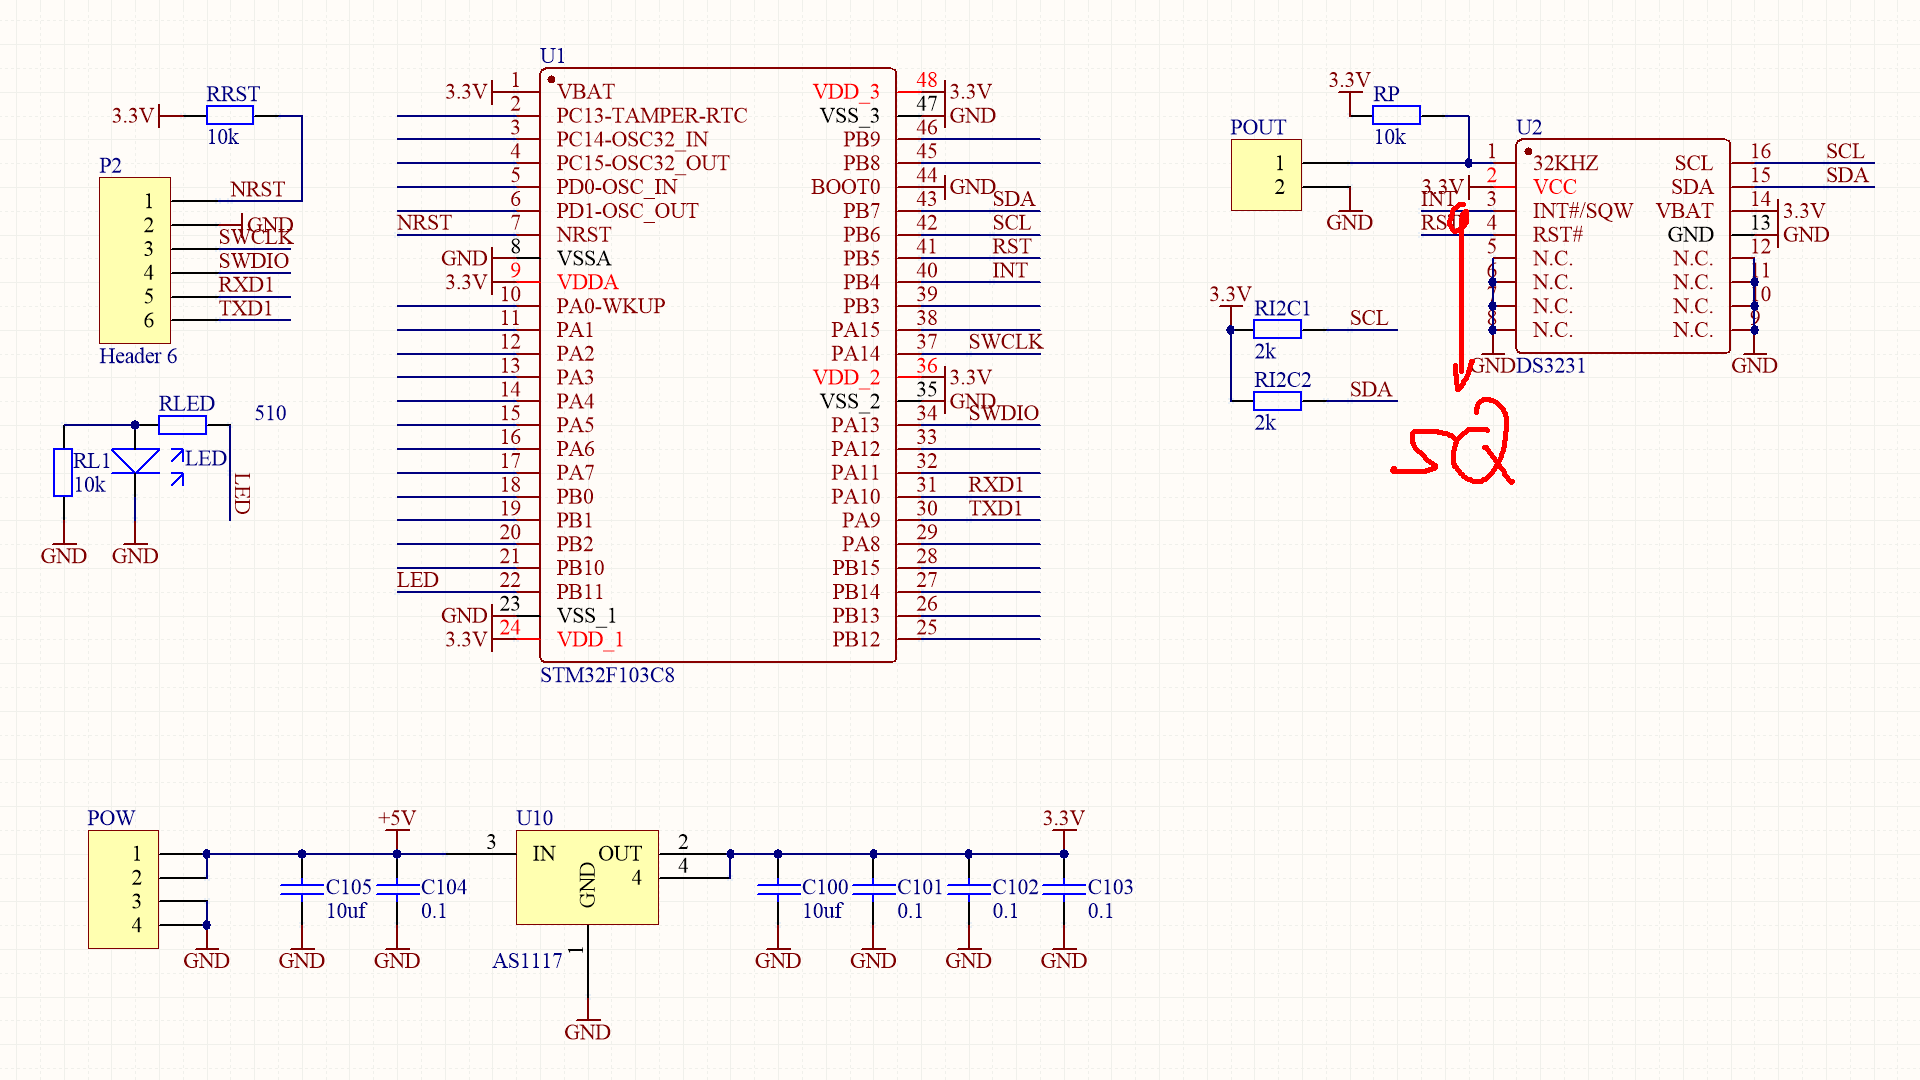Select the POW 4-pin connector
The width and height of the screenshot is (1920, 1080).
click(122, 889)
